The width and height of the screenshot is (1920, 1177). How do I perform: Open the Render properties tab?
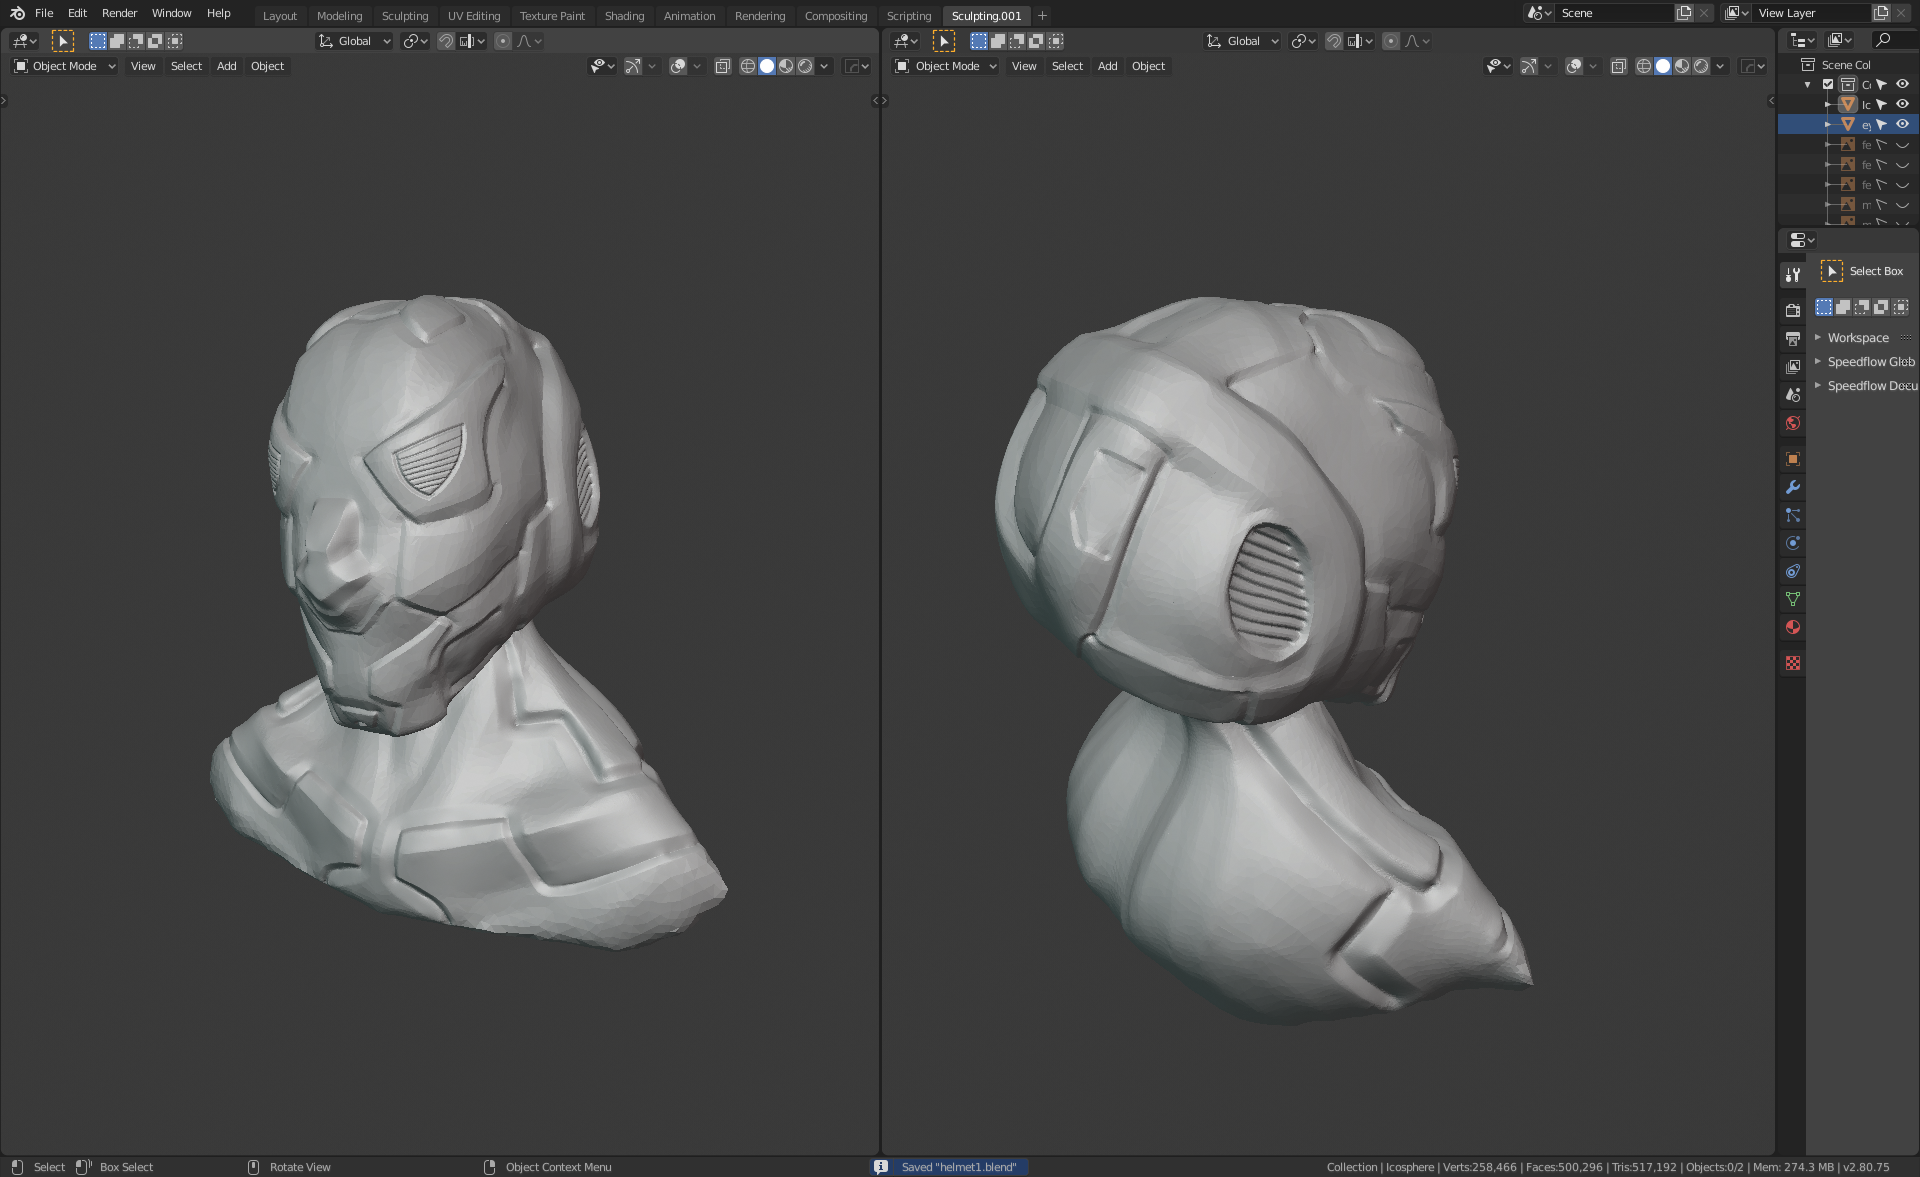(x=1793, y=310)
